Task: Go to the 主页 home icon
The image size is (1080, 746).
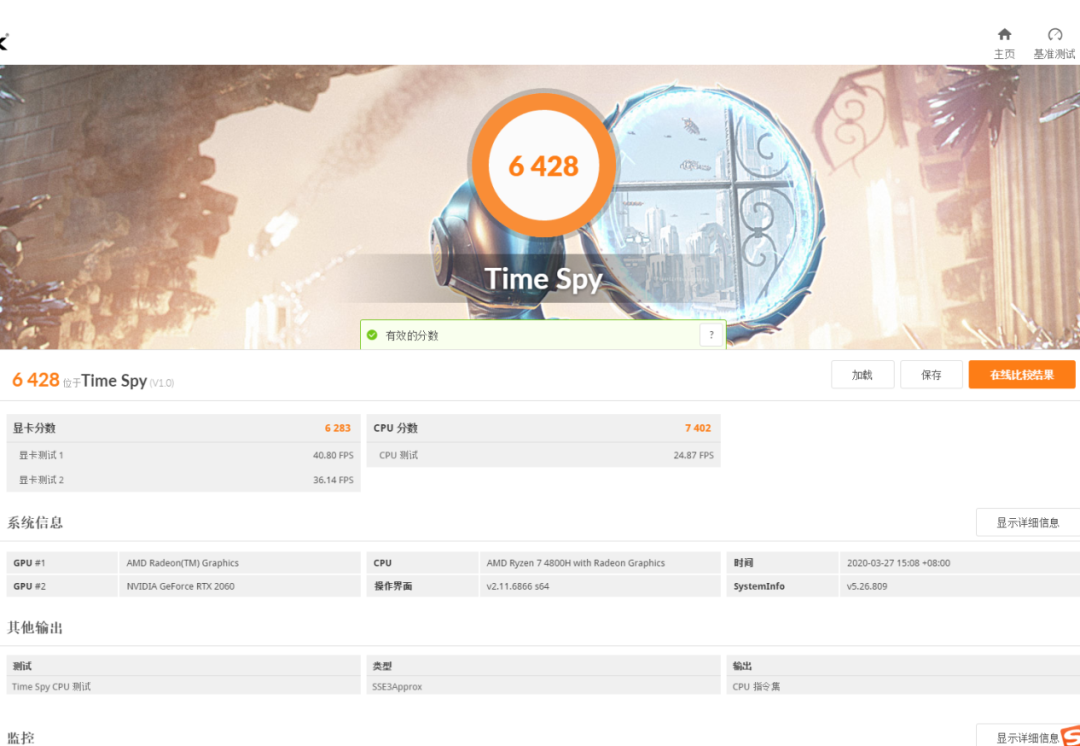Action: (x=1004, y=34)
